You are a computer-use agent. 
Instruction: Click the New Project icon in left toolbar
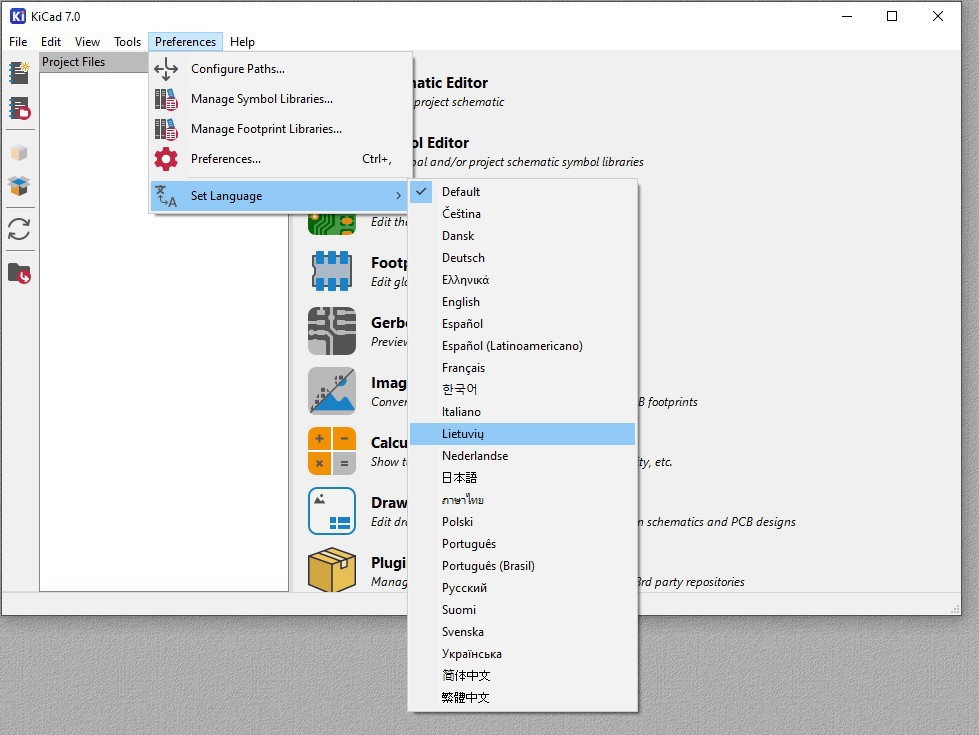click(x=19, y=72)
